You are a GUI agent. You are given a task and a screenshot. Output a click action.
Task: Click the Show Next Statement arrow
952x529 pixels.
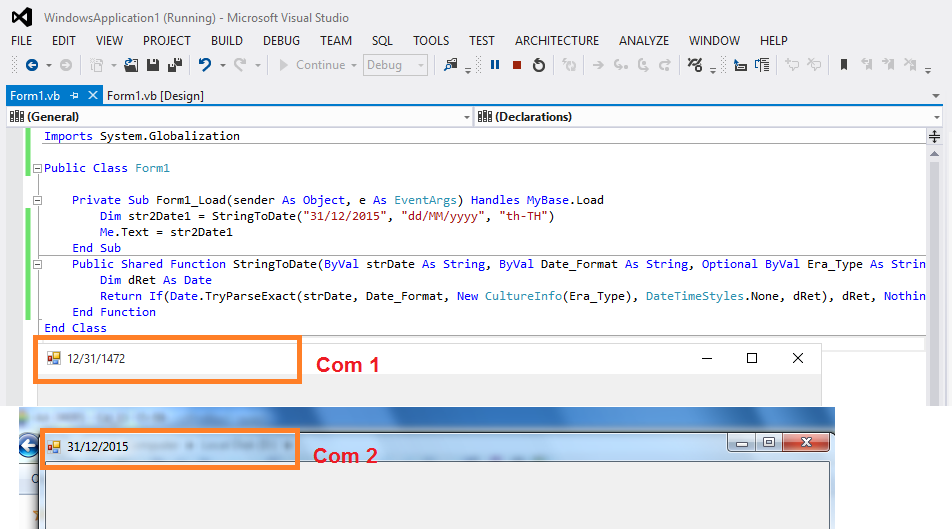point(598,65)
